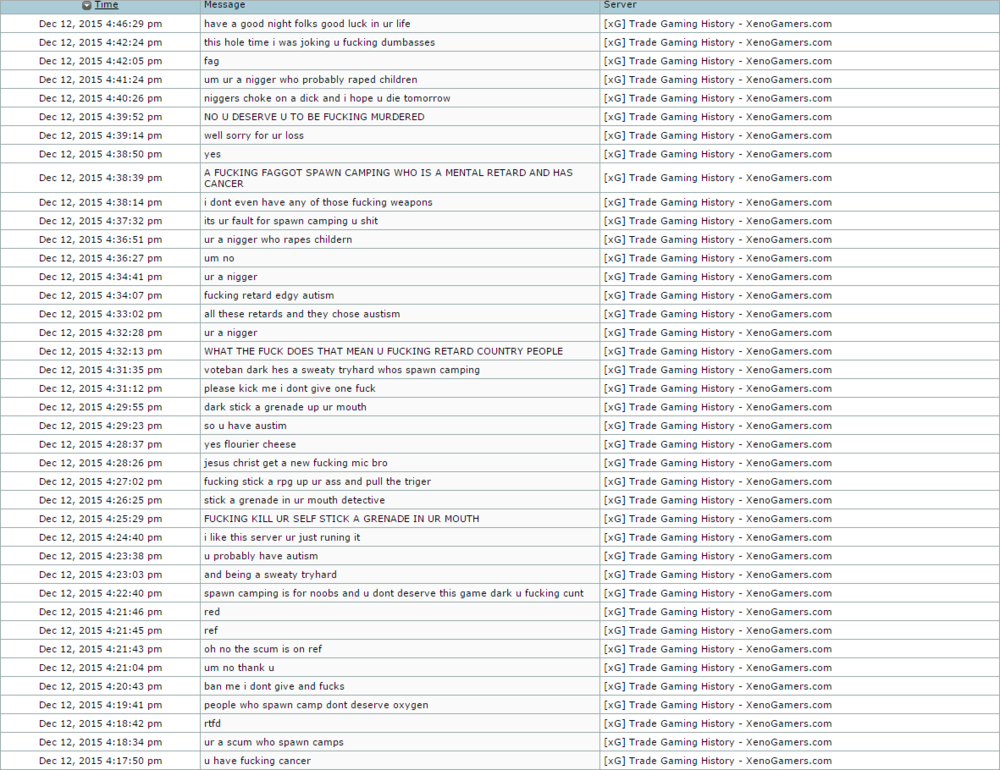Viewport: 1000px width, 770px height.
Task: Select message 'and being a sweaty tryhard'
Action: click(270, 575)
